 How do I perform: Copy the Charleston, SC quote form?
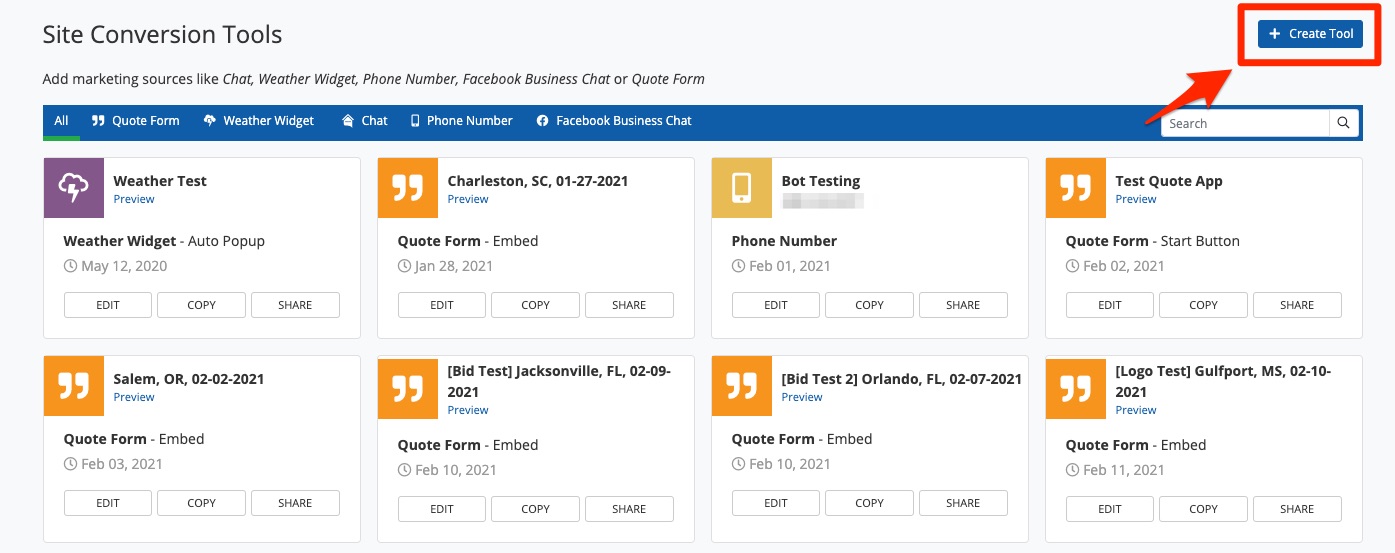[535, 305]
